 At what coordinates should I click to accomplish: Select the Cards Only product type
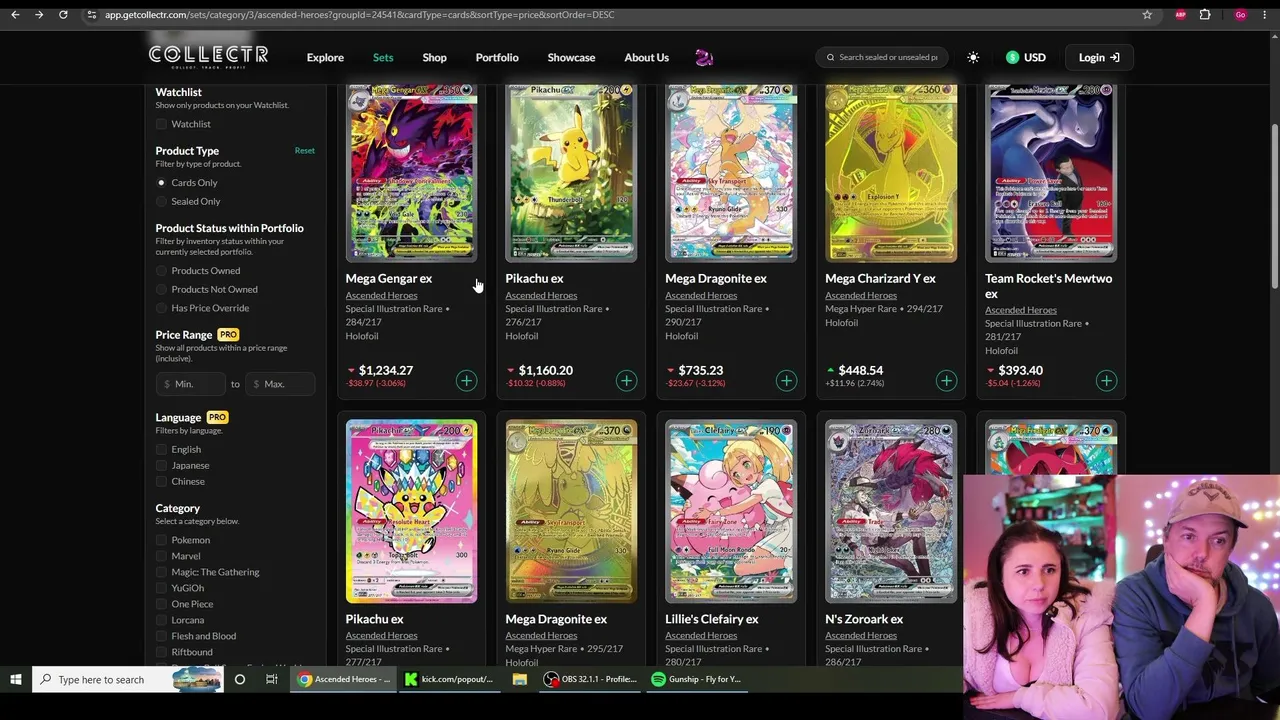click(161, 183)
